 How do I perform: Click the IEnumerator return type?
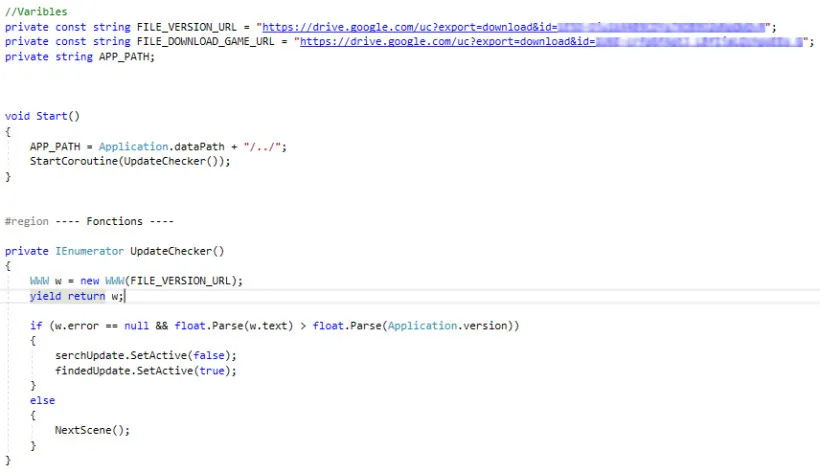(x=89, y=251)
